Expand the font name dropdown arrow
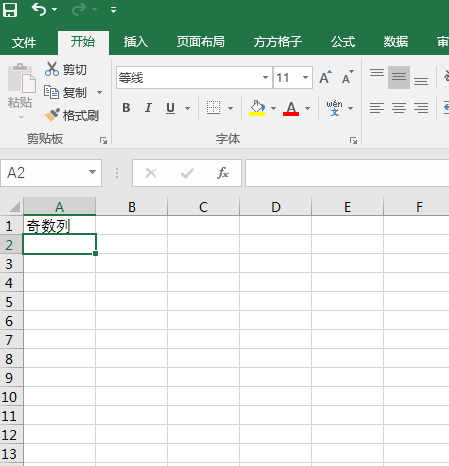Image resolution: width=449 pixels, height=466 pixels. point(265,78)
